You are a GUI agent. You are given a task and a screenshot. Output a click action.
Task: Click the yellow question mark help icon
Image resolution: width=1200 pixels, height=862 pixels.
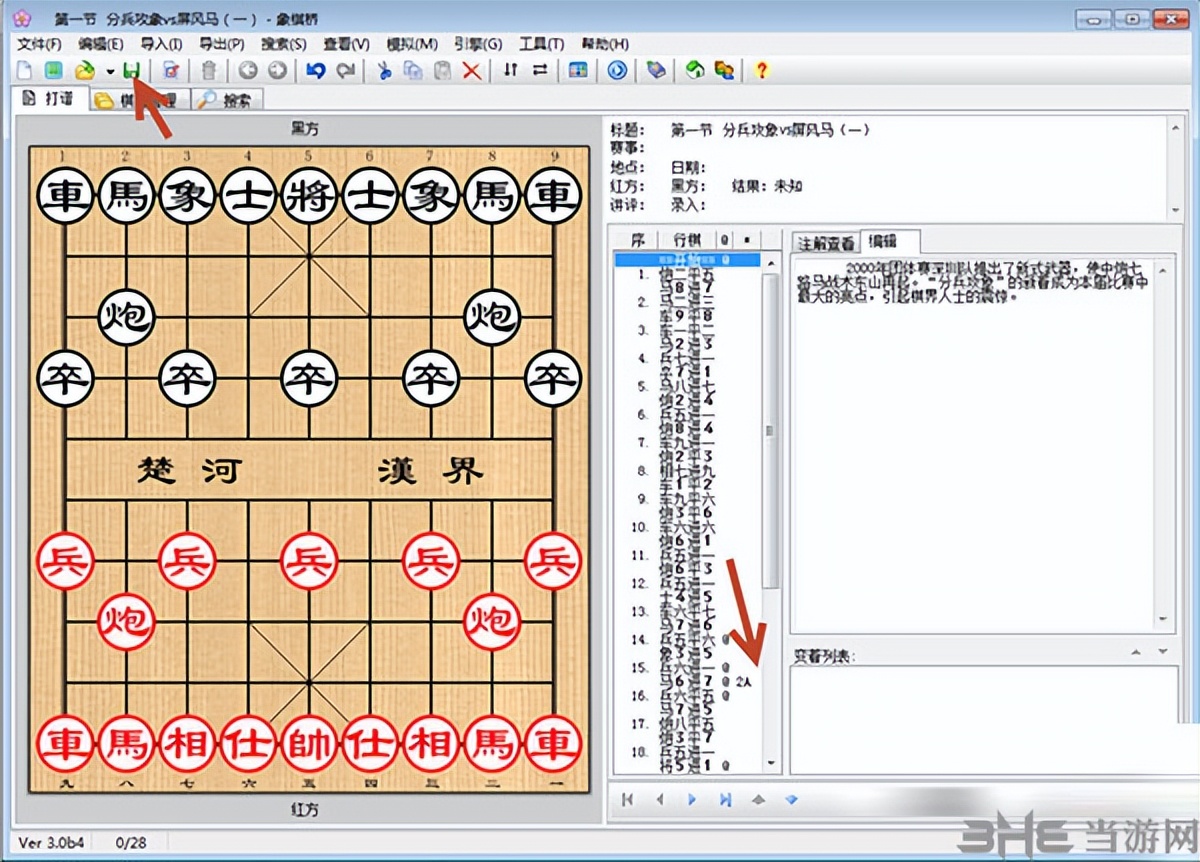click(x=761, y=70)
